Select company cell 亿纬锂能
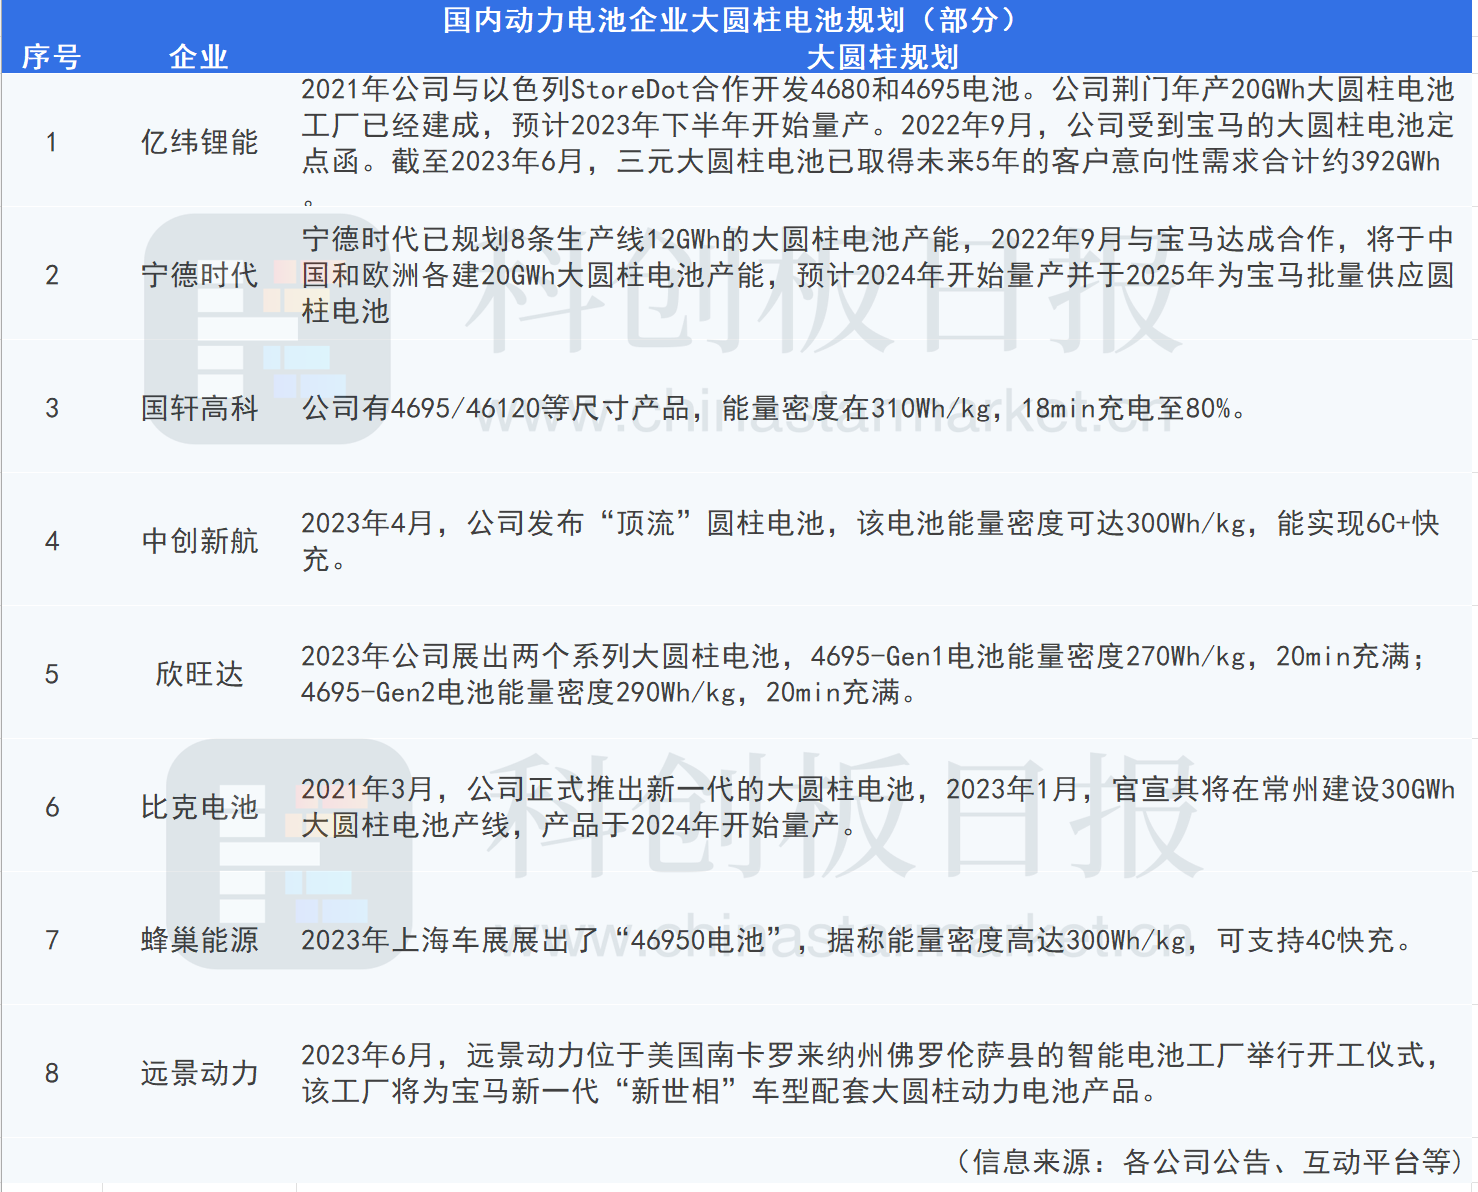 199,142
